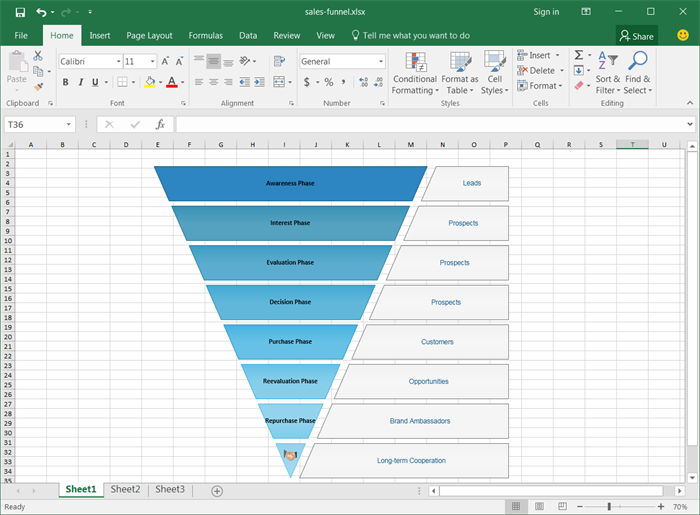Toggle italic formatting button
Viewport: 700px width, 515px height.
pyautogui.click(x=80, y=82)
